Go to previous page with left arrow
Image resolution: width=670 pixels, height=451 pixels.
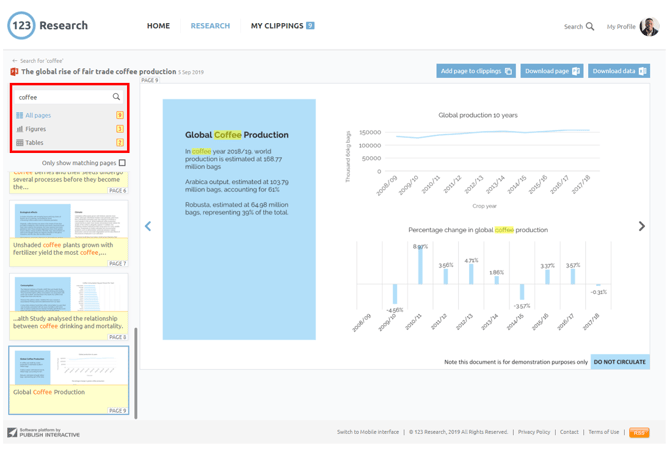[148, 226]
